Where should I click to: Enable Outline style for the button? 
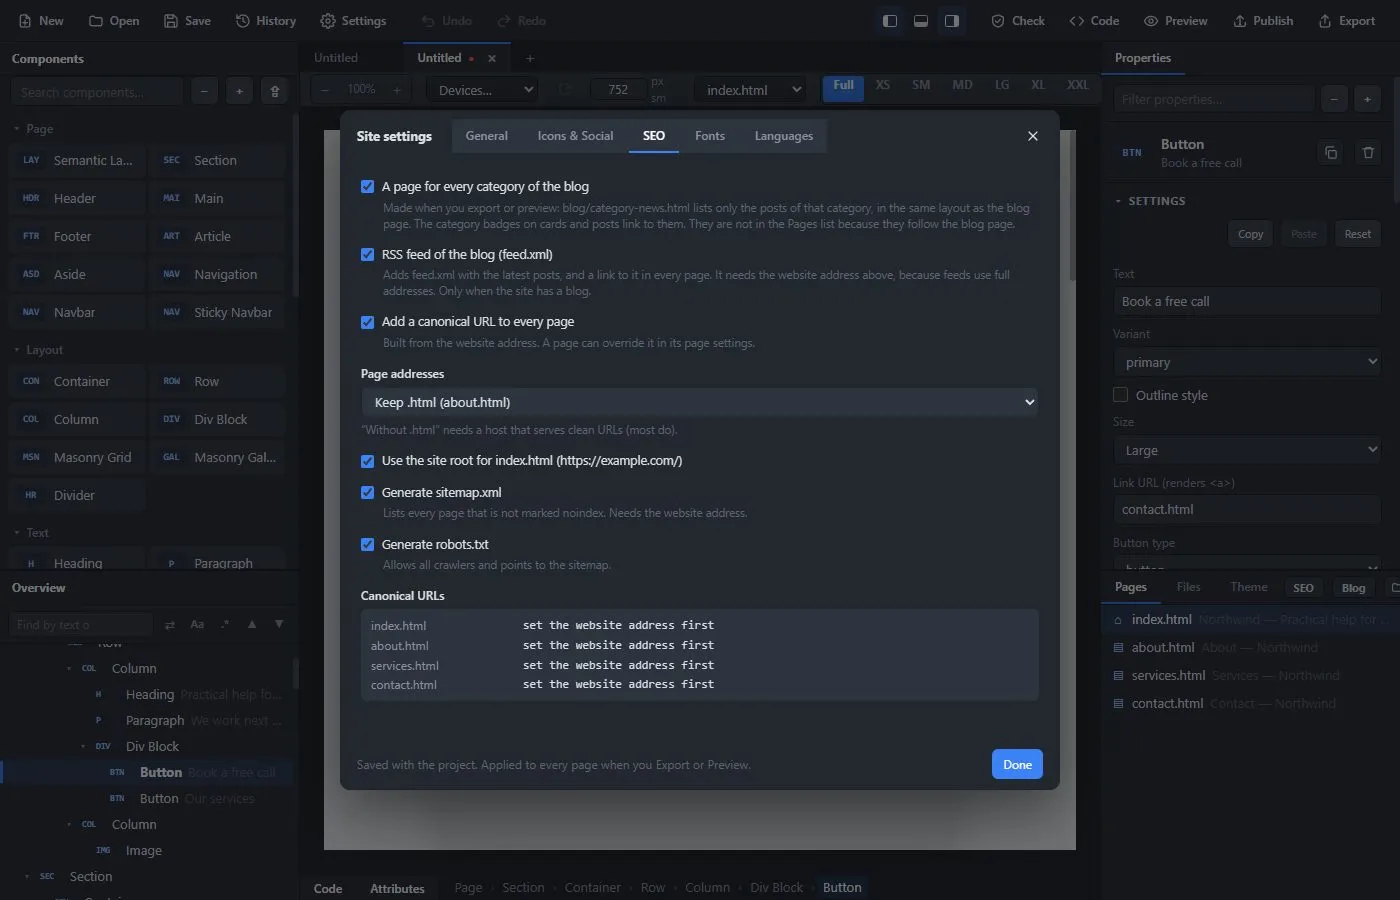(x=1121, y=395)
